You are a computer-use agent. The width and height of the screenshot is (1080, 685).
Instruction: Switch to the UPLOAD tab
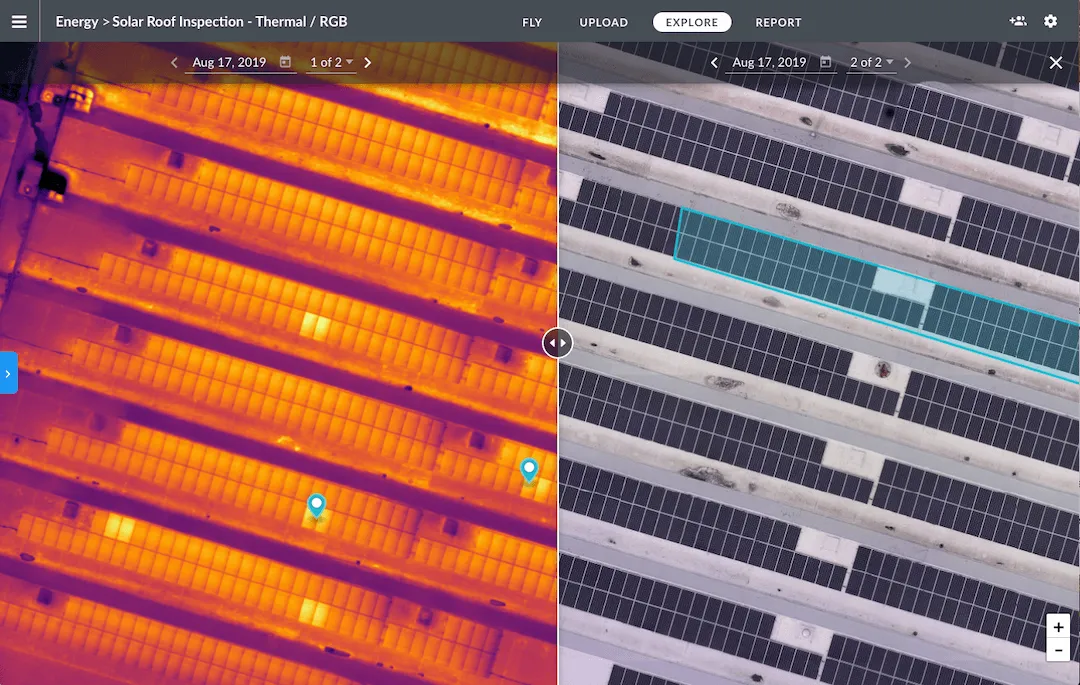[x=604, y=21]
